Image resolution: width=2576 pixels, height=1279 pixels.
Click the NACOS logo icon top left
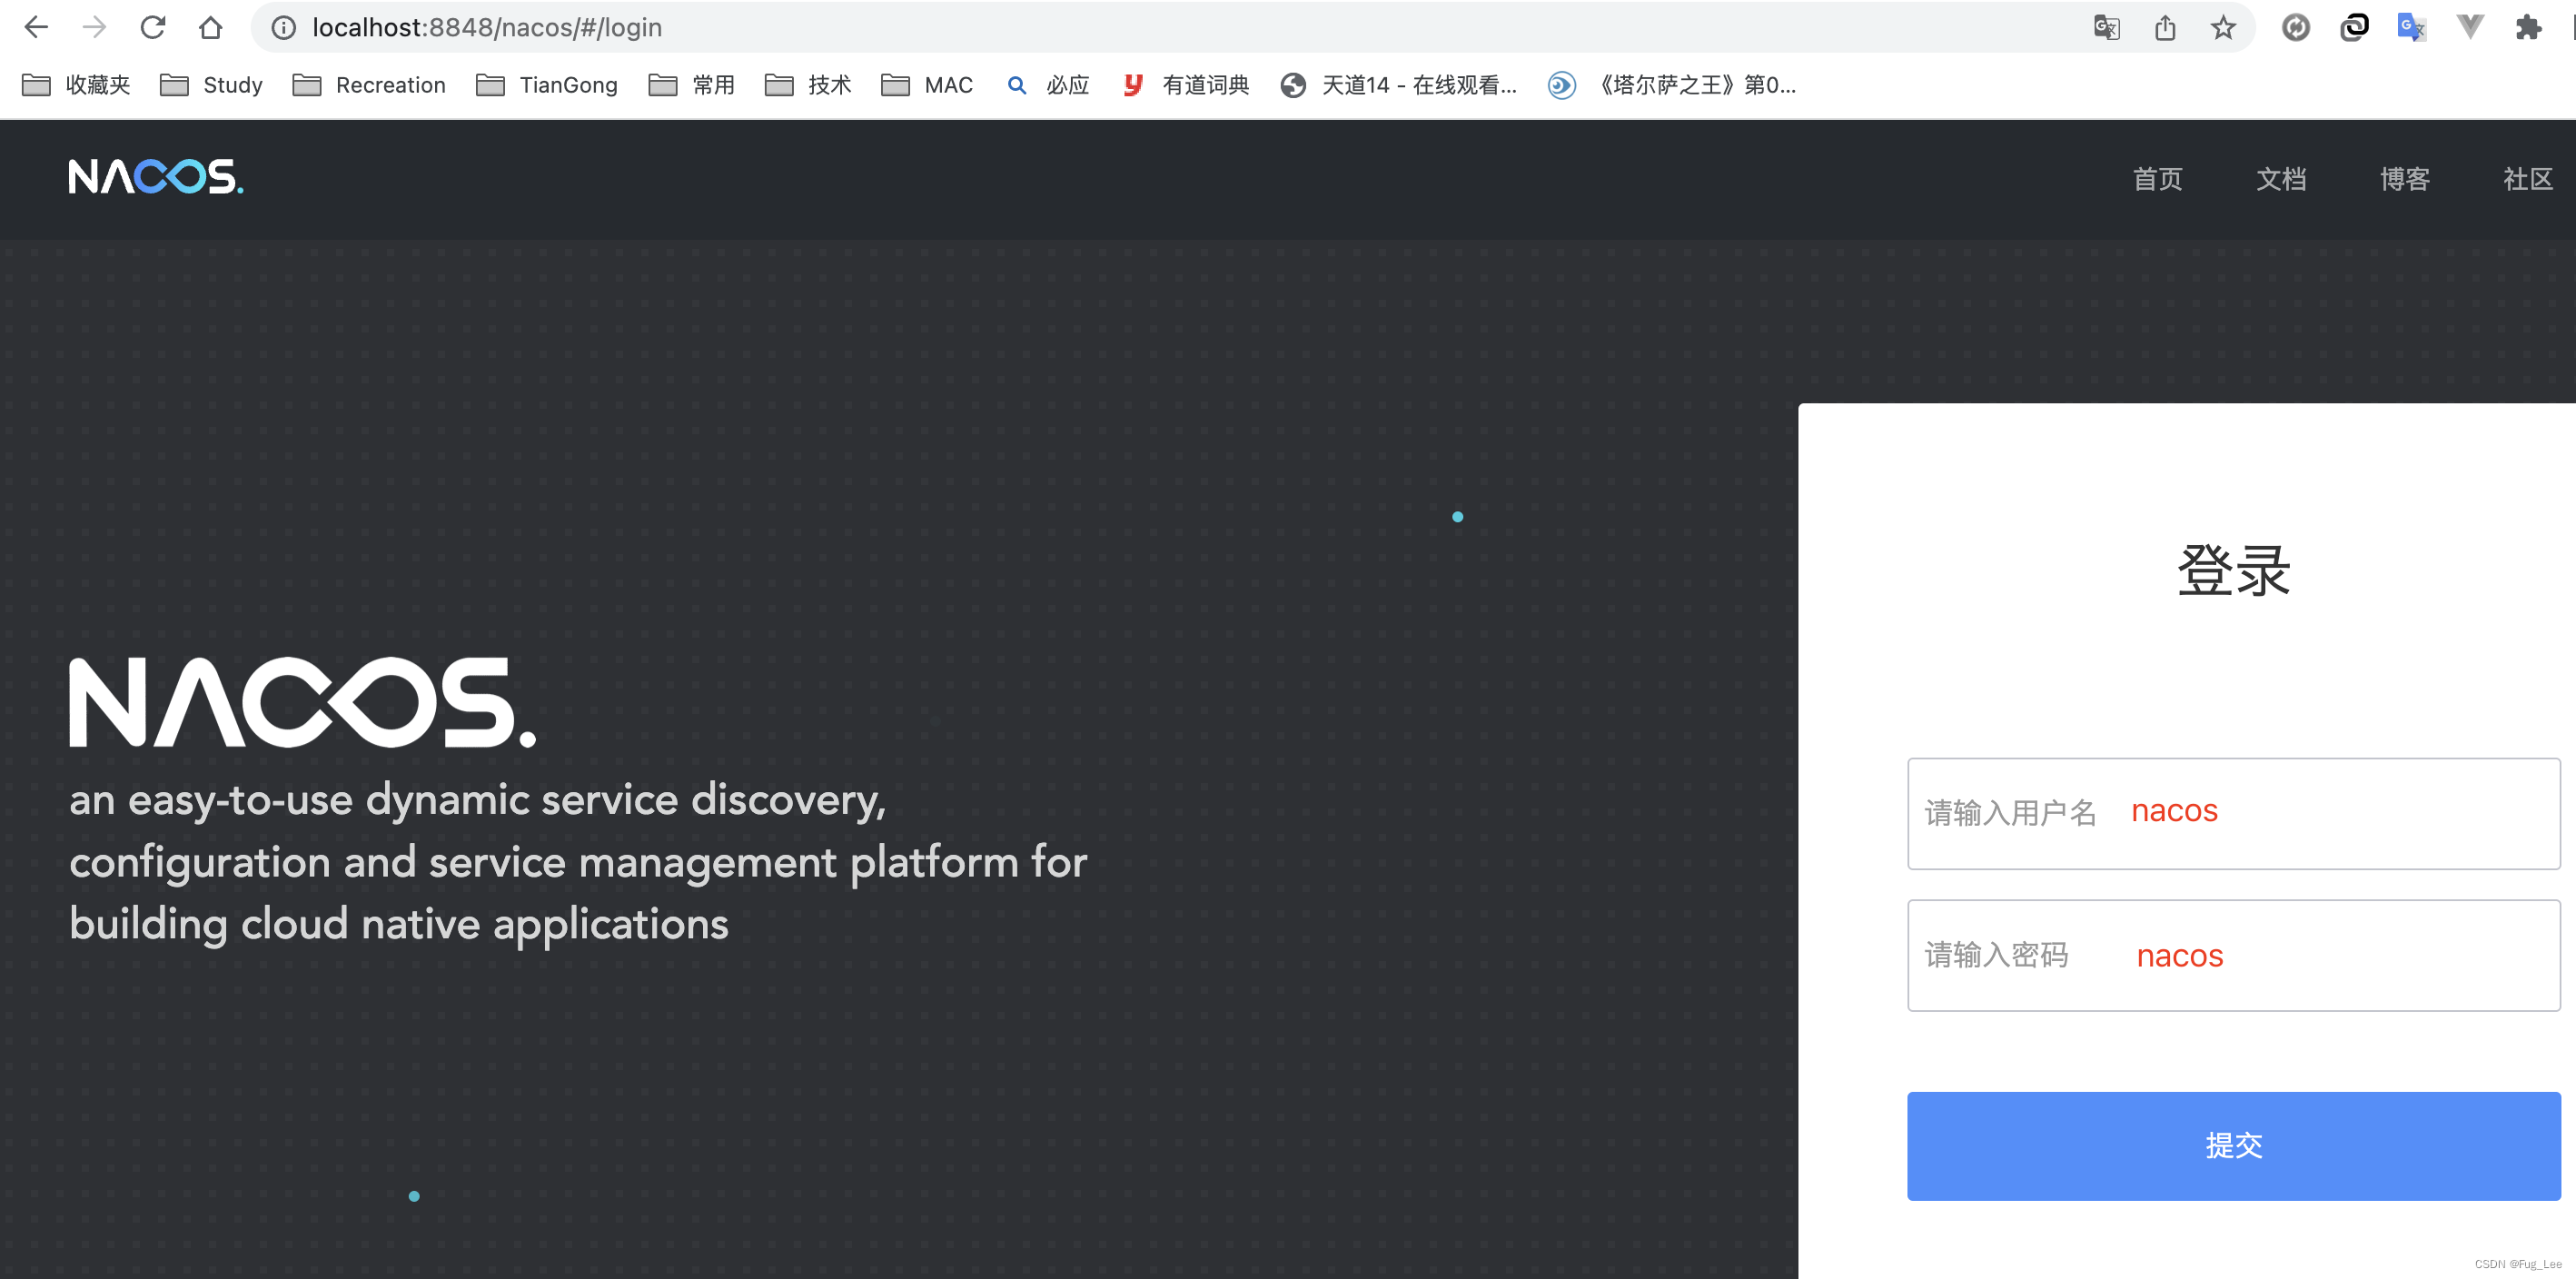(x=154, y=177)
